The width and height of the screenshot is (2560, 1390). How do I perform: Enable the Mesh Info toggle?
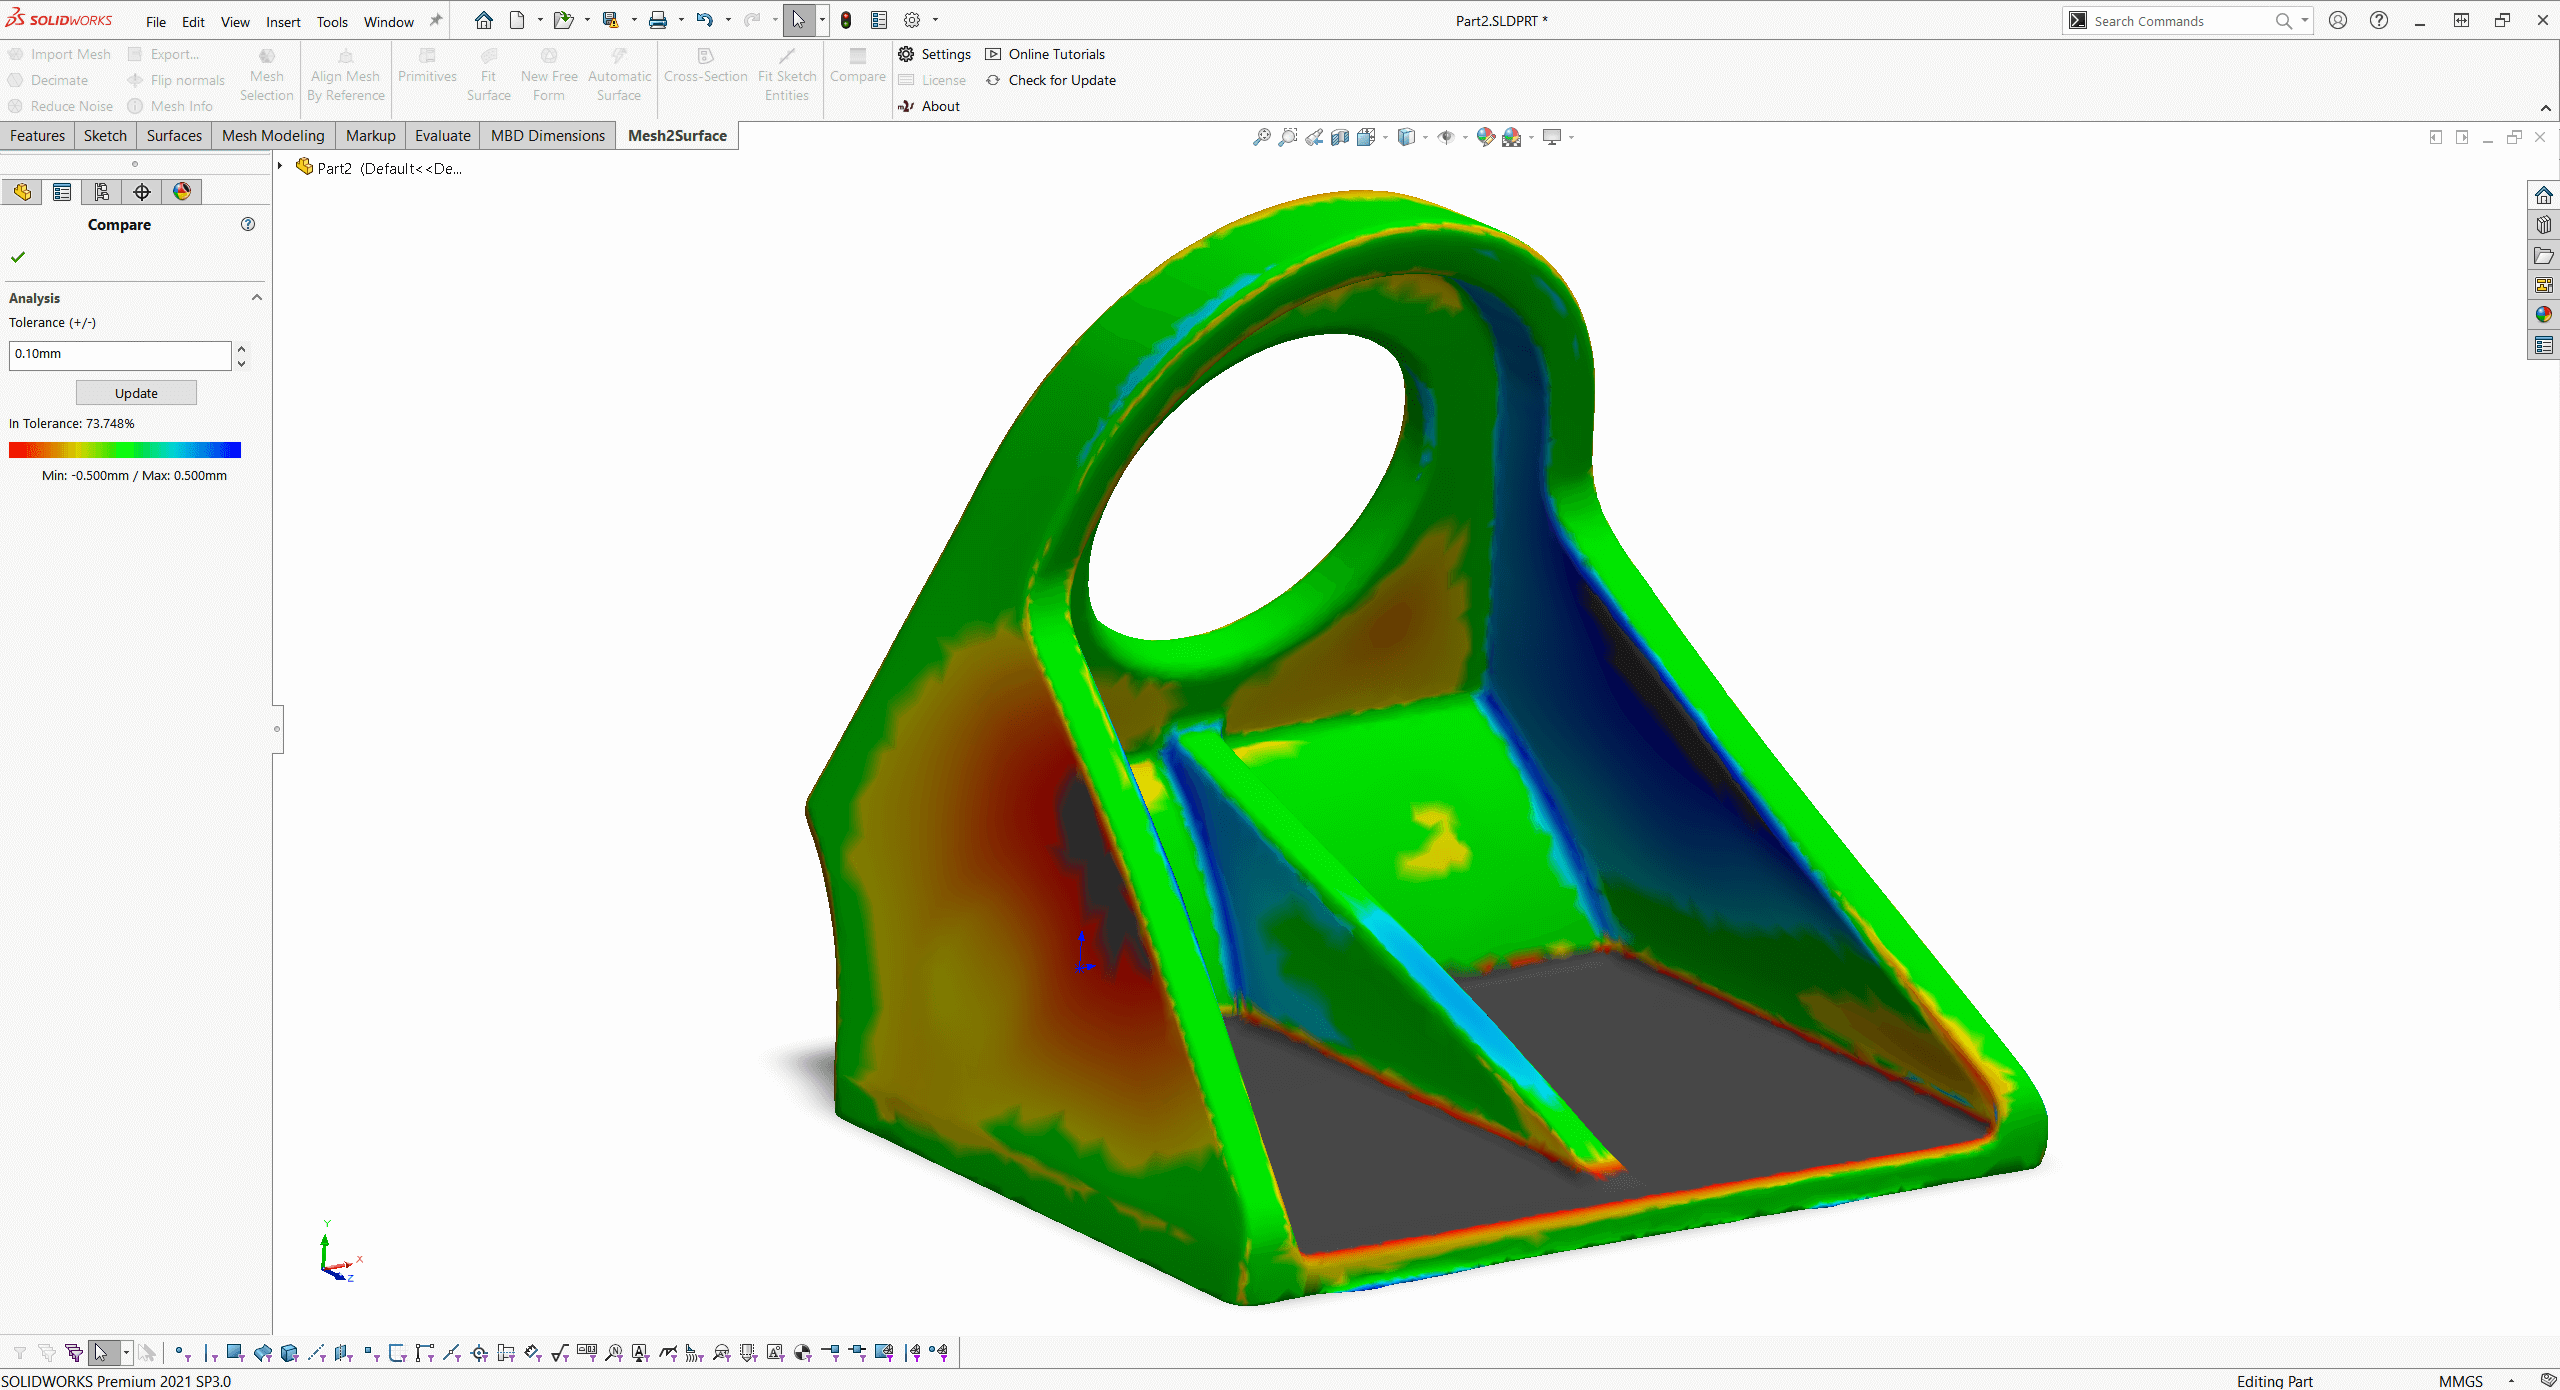tap(178, 106)
